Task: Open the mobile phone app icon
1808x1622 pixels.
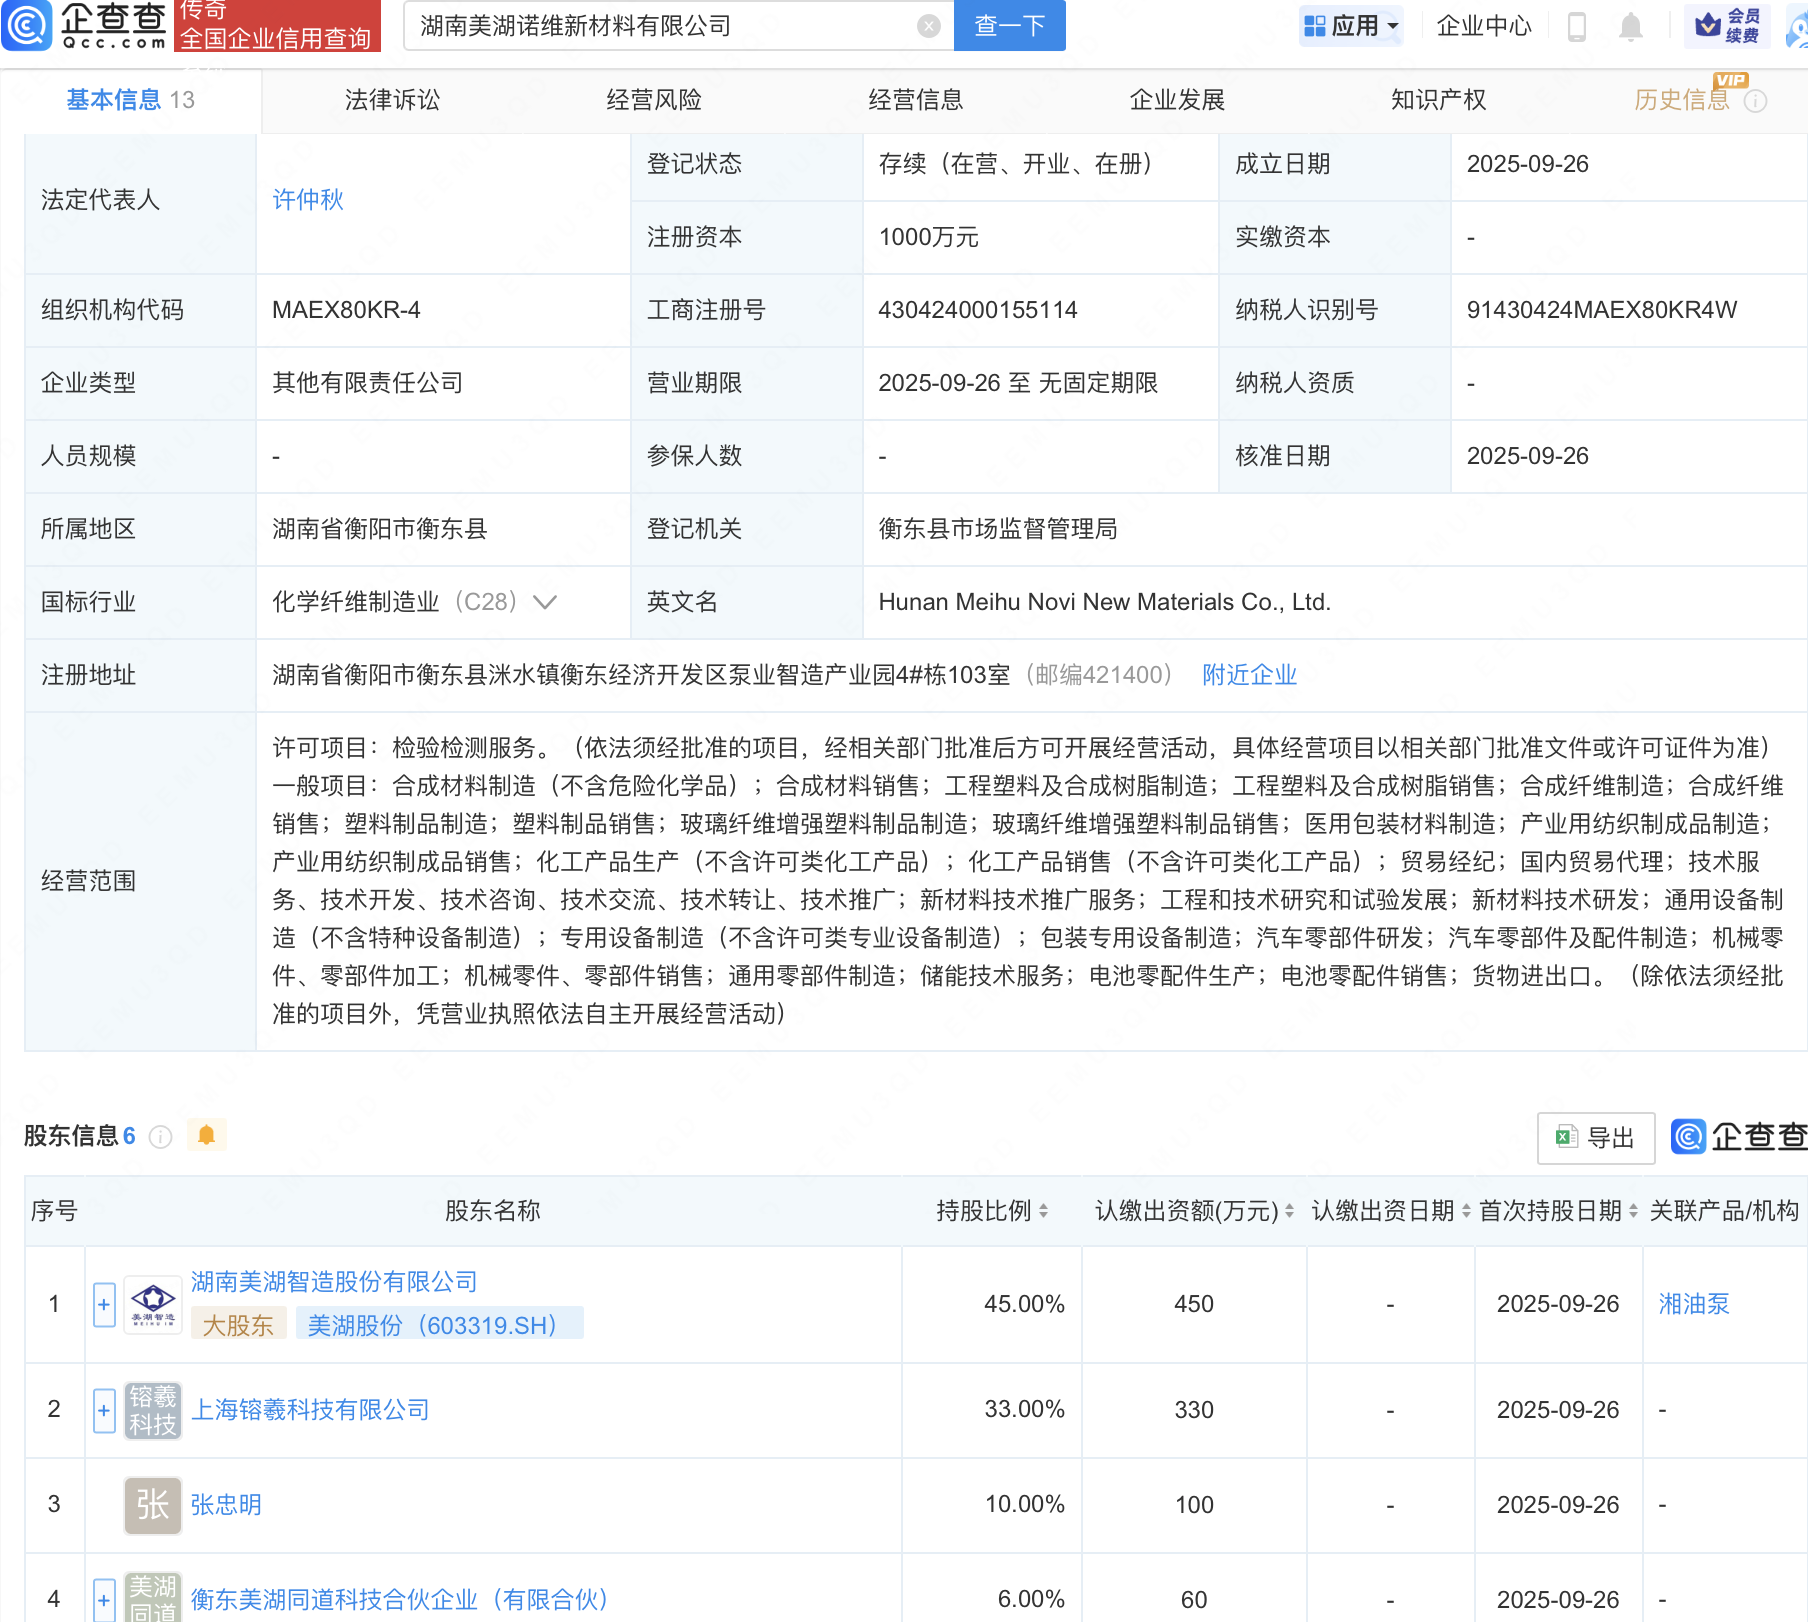Action: (1576, 26)
